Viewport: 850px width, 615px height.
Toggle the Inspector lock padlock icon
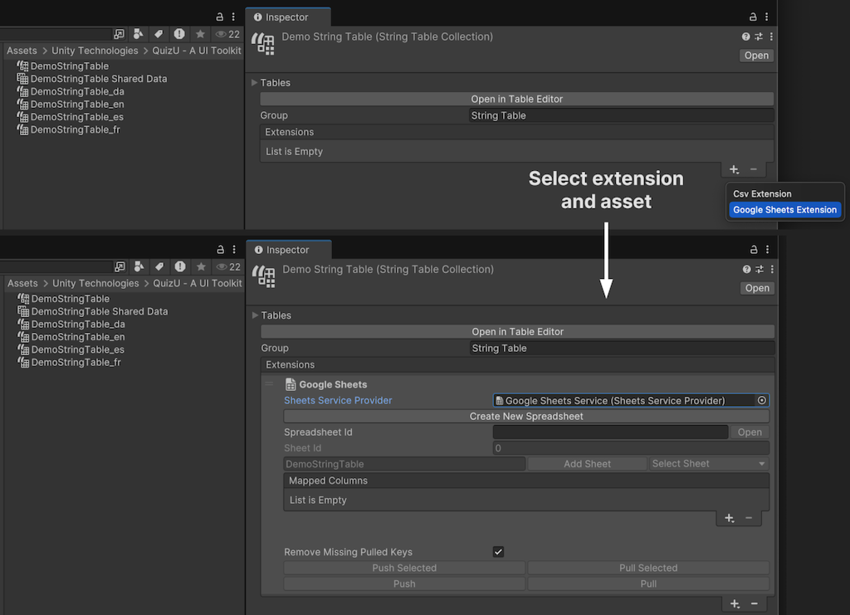click(753, 16)
